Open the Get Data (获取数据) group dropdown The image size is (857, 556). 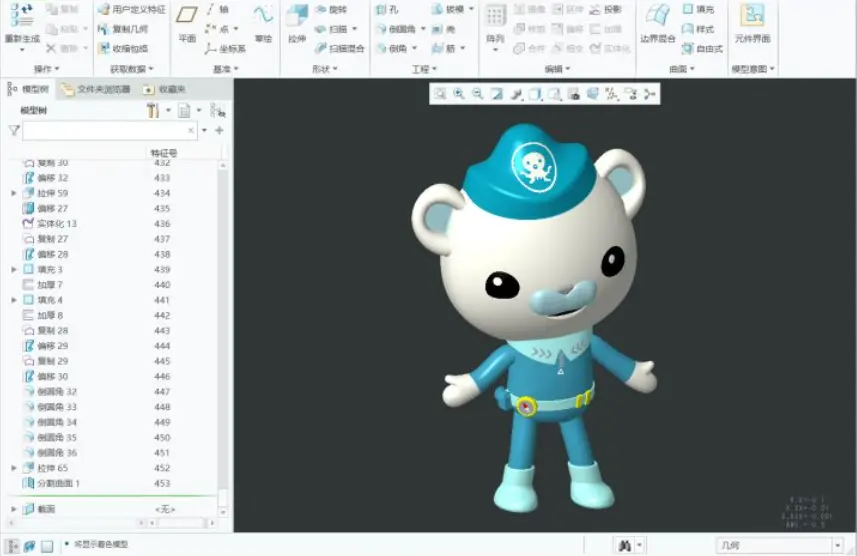point(132,69)
